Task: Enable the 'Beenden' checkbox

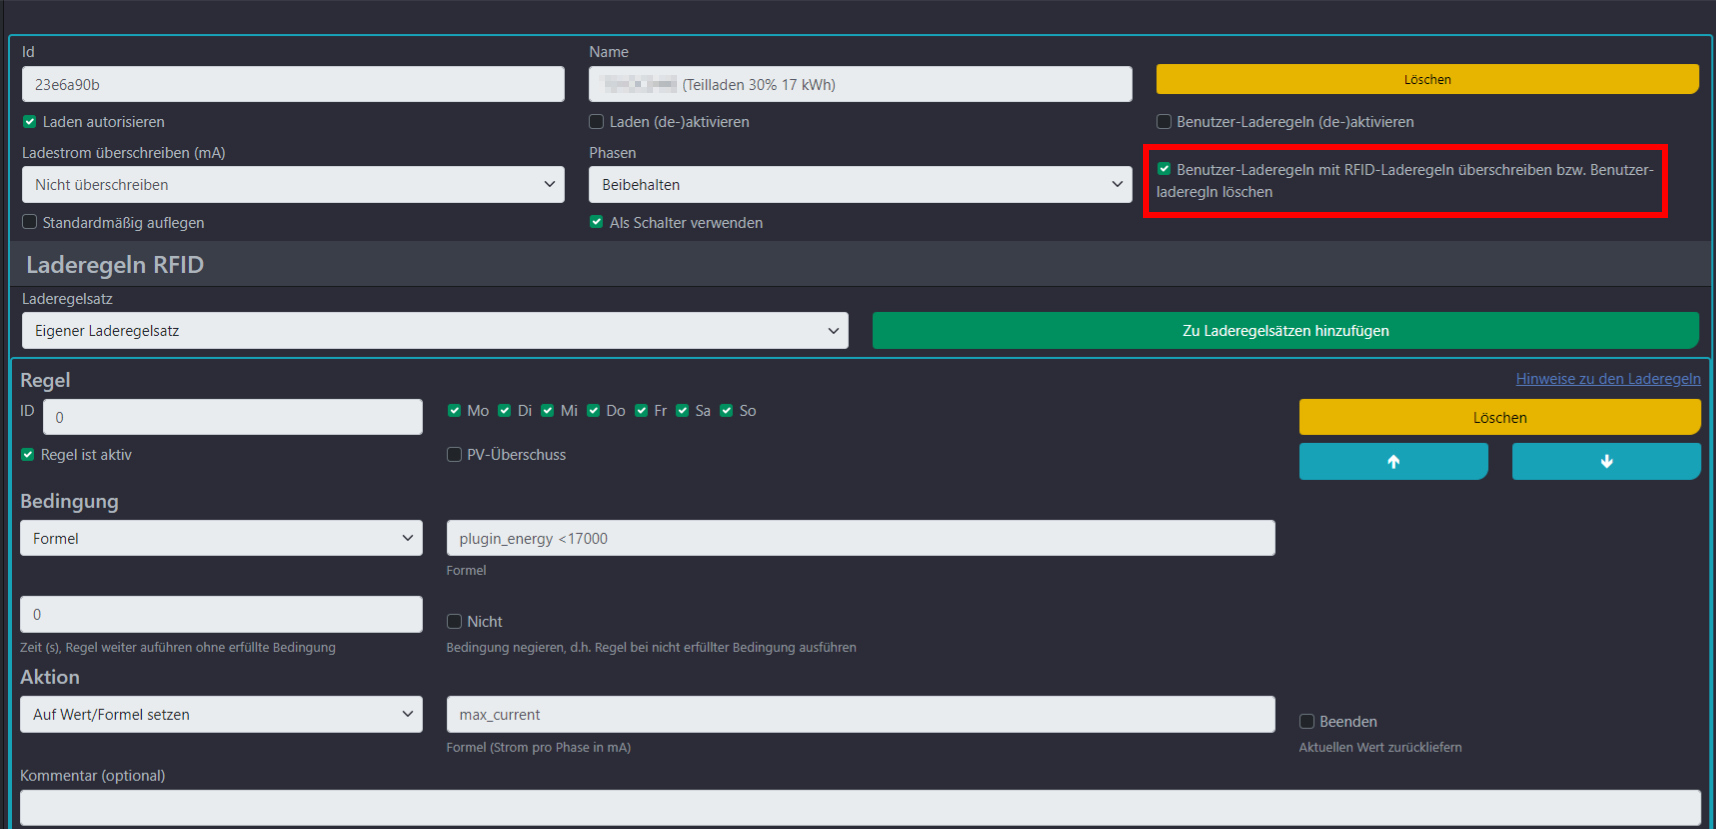Action: coord(1306,722)
